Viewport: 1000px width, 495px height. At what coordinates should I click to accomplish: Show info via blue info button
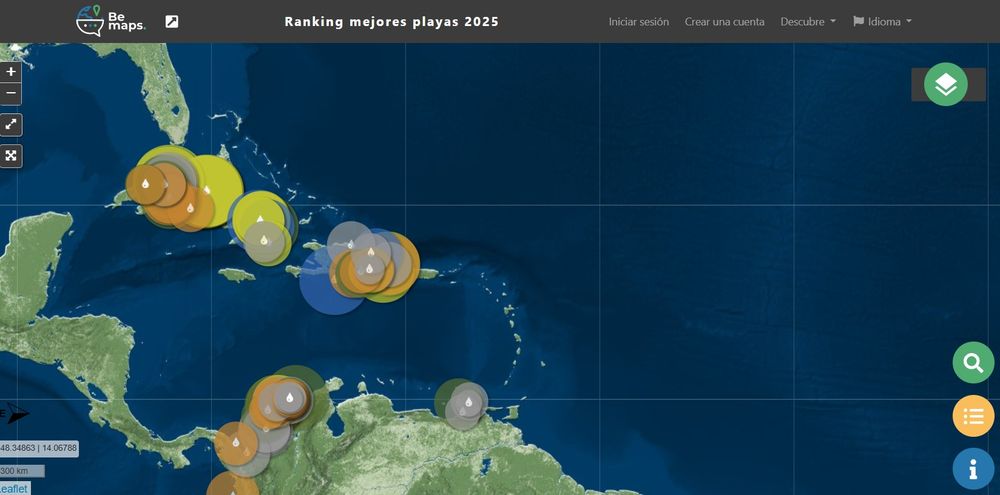pos(973,469)
